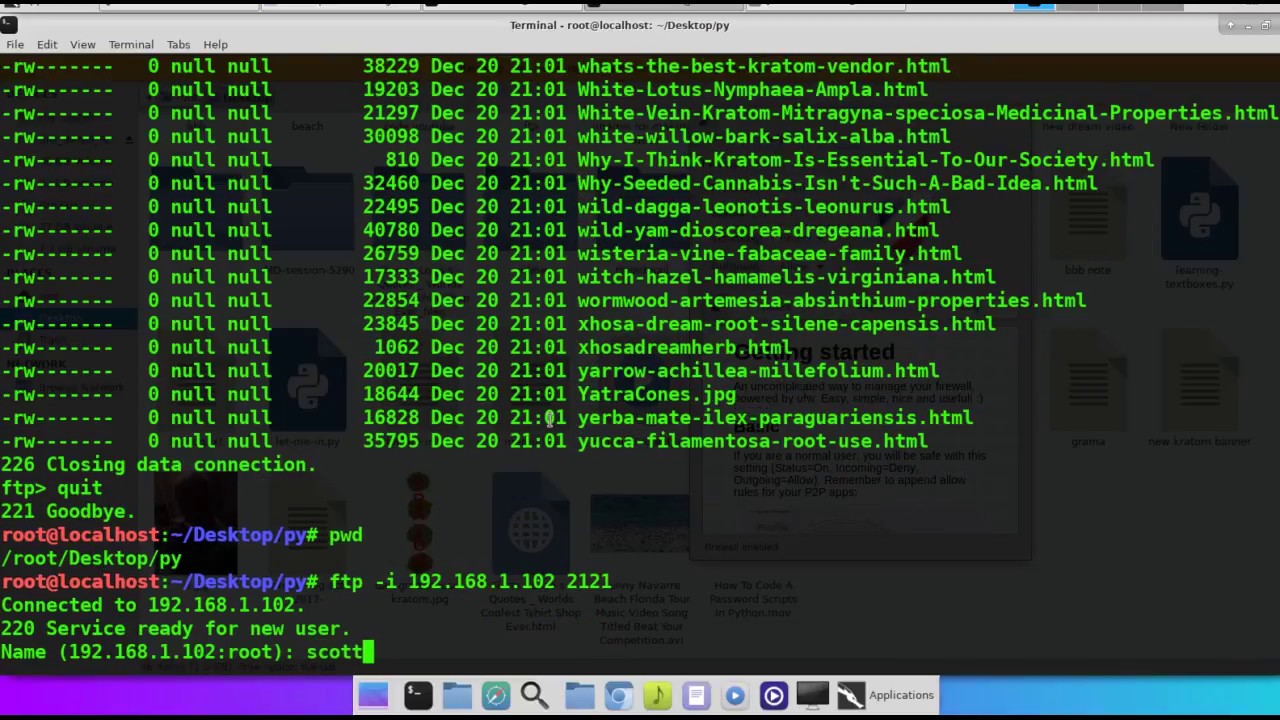Viewport: 1280px width, 720px height.
Task: Click the show desktop icon in dock
Action: click(x=373, y=695)
